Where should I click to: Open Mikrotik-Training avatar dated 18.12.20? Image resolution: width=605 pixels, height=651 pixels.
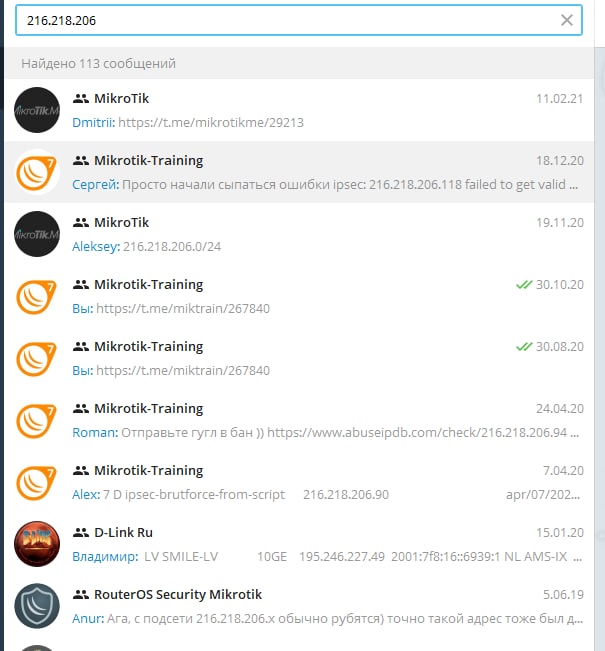pos(37,172)
